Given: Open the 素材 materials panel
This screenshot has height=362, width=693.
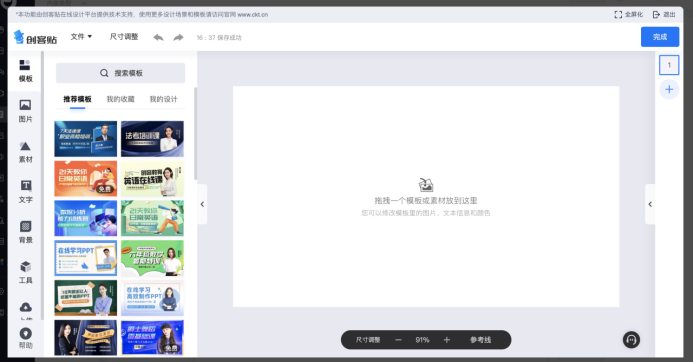Looking at the screenshot, I should [x=25, y=152].
